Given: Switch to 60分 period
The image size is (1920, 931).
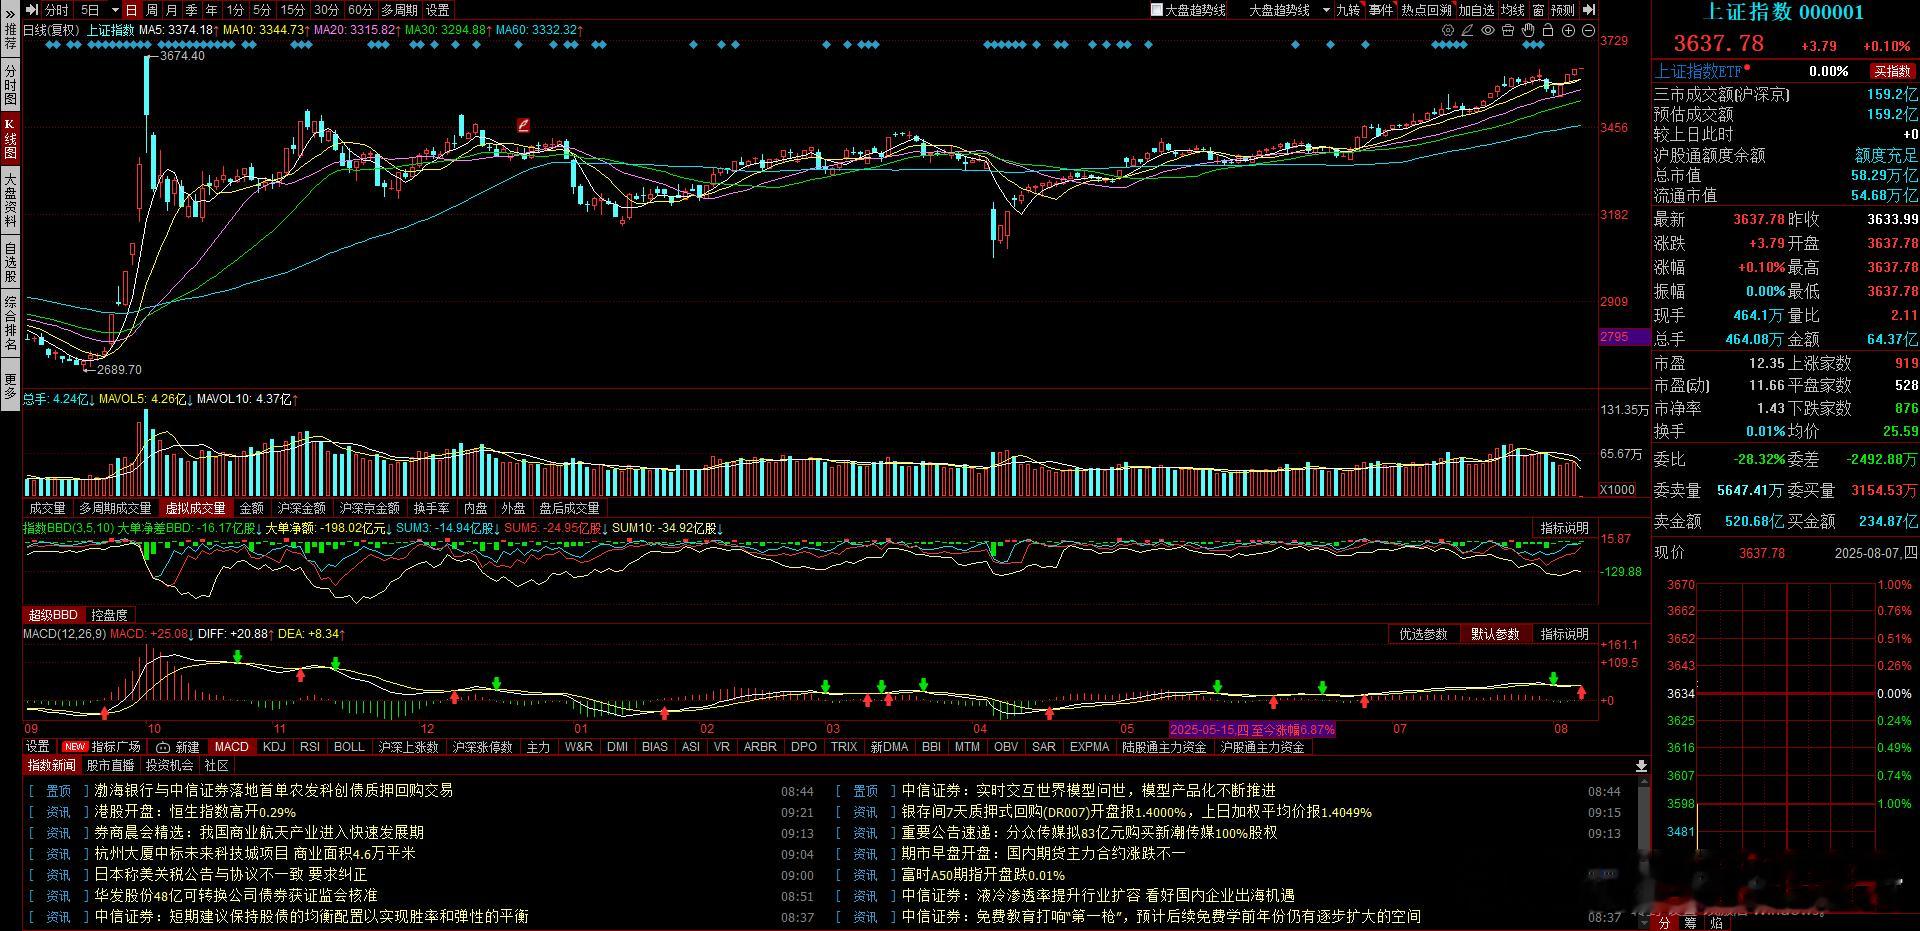Looking at the screenshot, I should tap(360, 10).
